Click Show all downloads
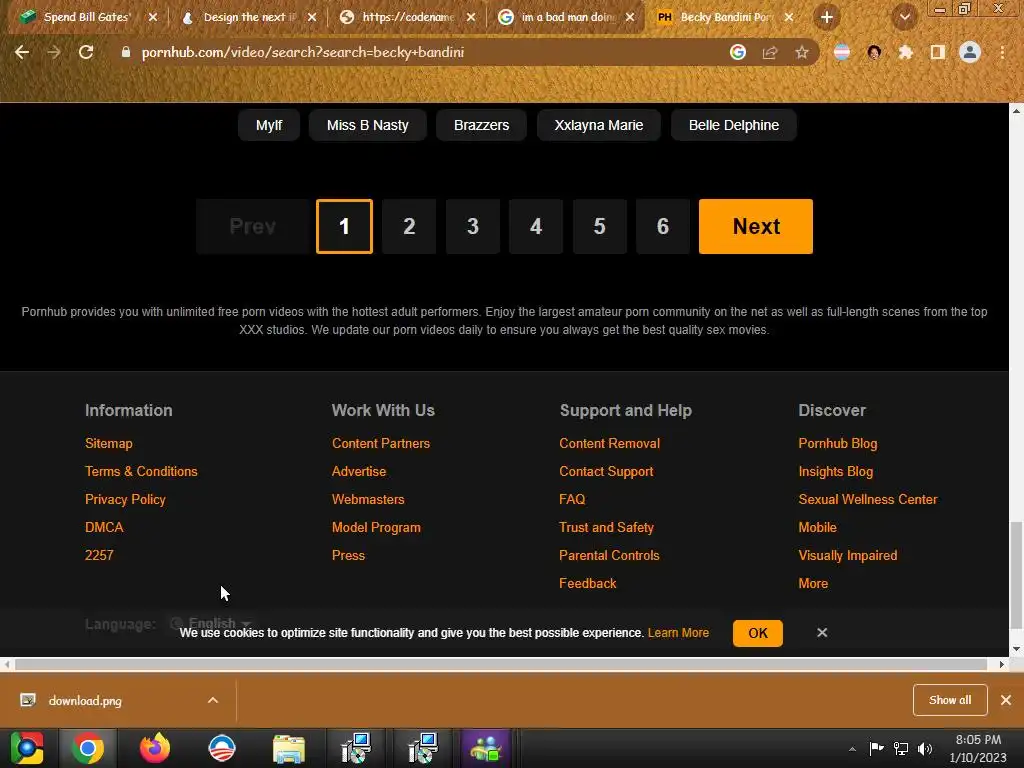 (950, 700)
